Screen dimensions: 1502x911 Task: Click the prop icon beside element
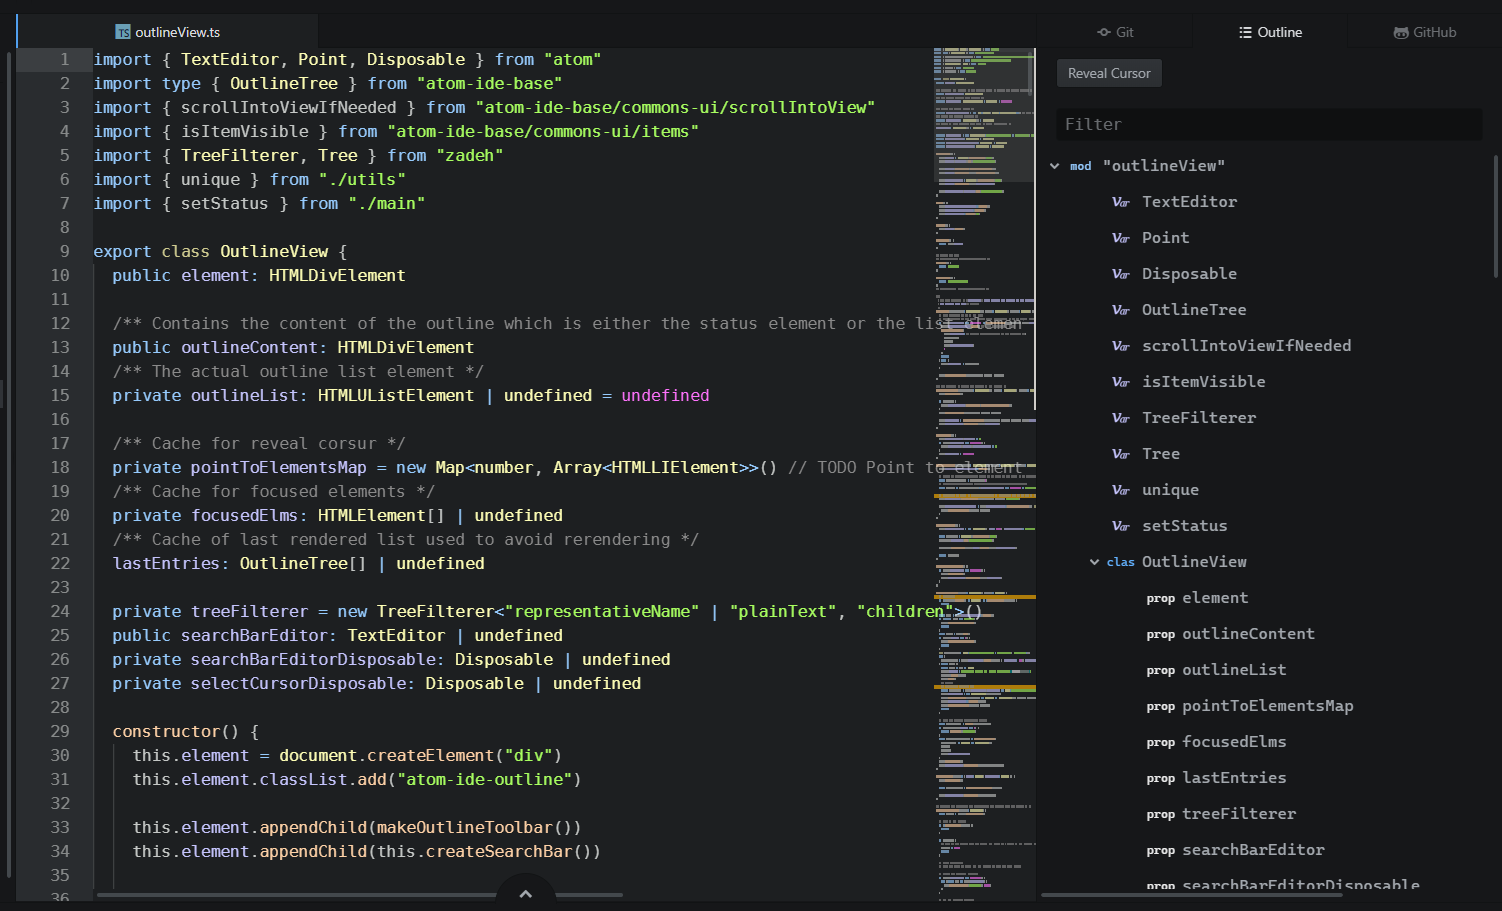pyautogui.click(x=1161, y=598)
